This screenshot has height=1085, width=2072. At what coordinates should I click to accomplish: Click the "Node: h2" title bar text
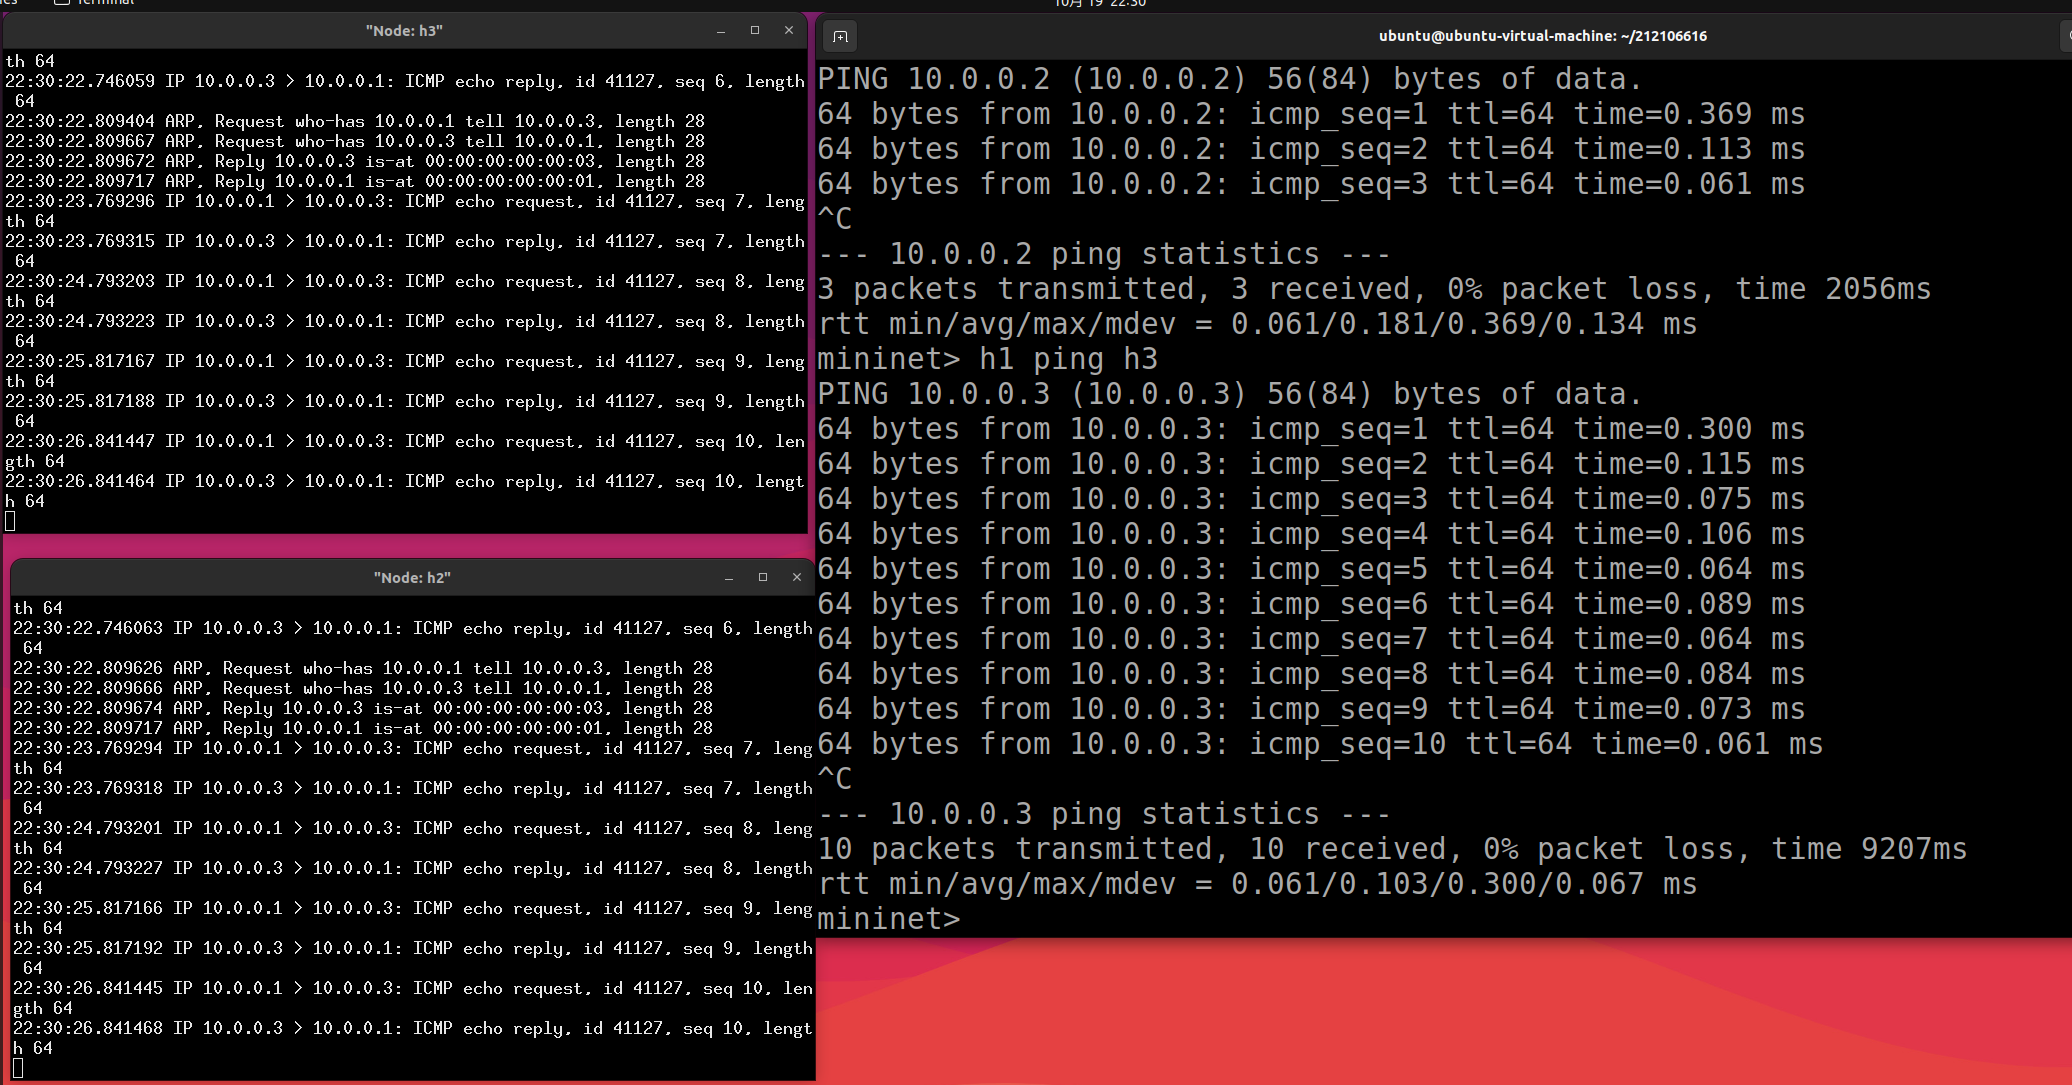pyautogui.click(x=412, y=578)
